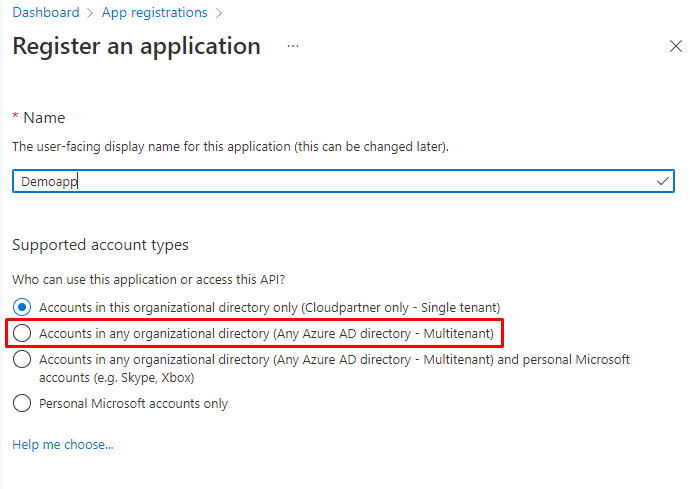Choose the Multitenant-only radio button
The width and height of the screenshot is (690, 489).
pos(22,332)
